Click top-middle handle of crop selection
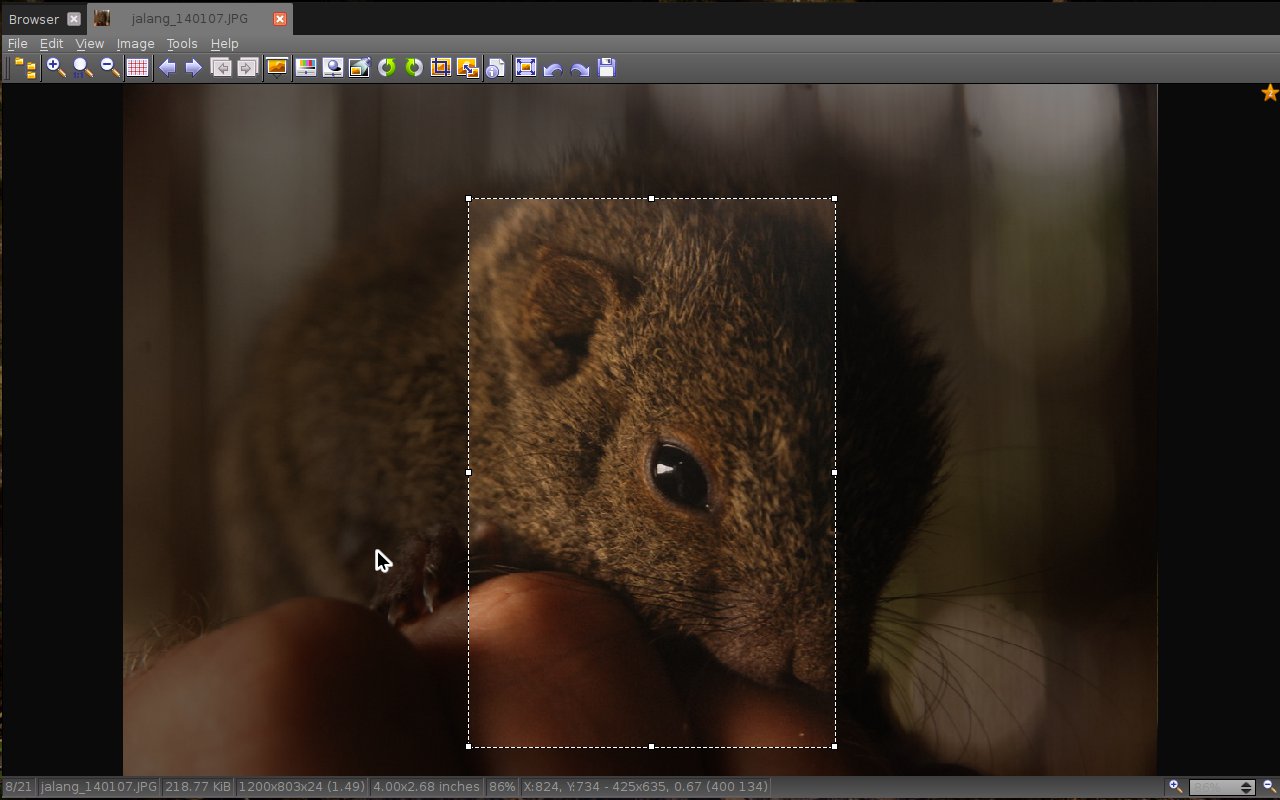 point(652,199)
